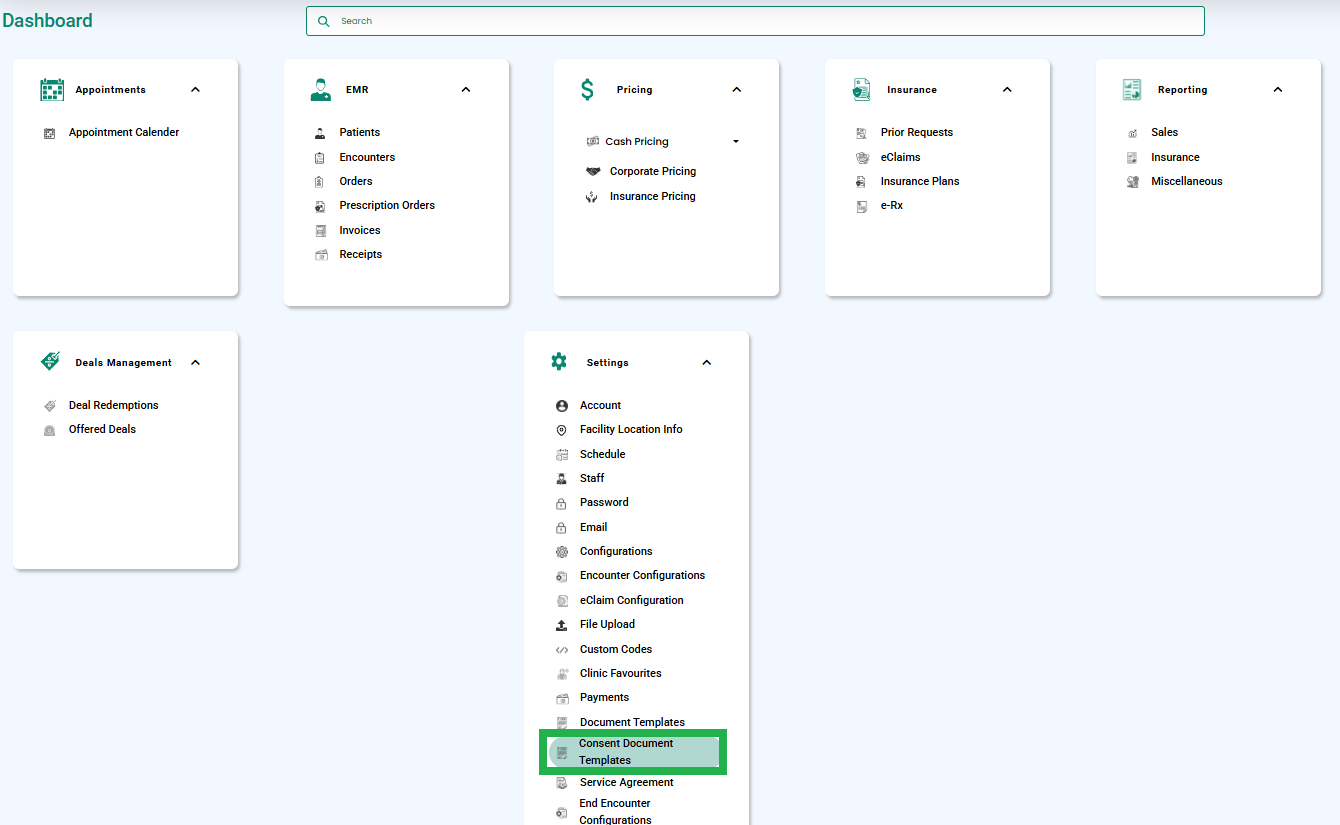This screenshot has width=1340, height=825.
Task: Open Clinic Favourites
Action: click(x=621, y=674)
